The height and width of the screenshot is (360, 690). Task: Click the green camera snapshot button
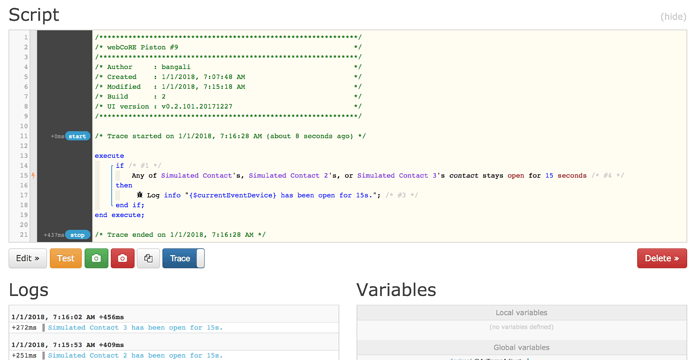coord(96,258)
